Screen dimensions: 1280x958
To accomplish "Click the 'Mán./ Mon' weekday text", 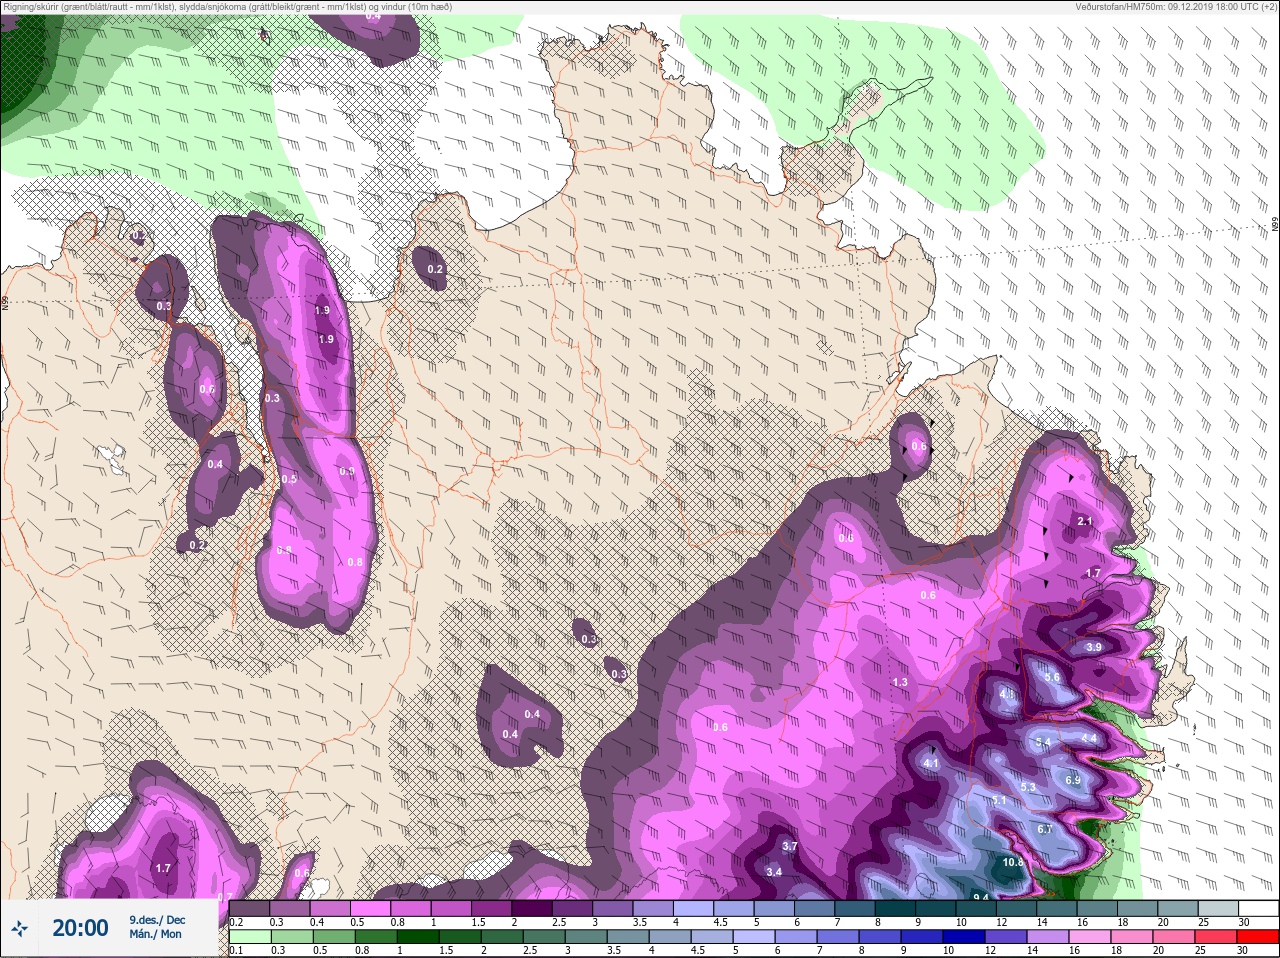I will pos(155,934).
